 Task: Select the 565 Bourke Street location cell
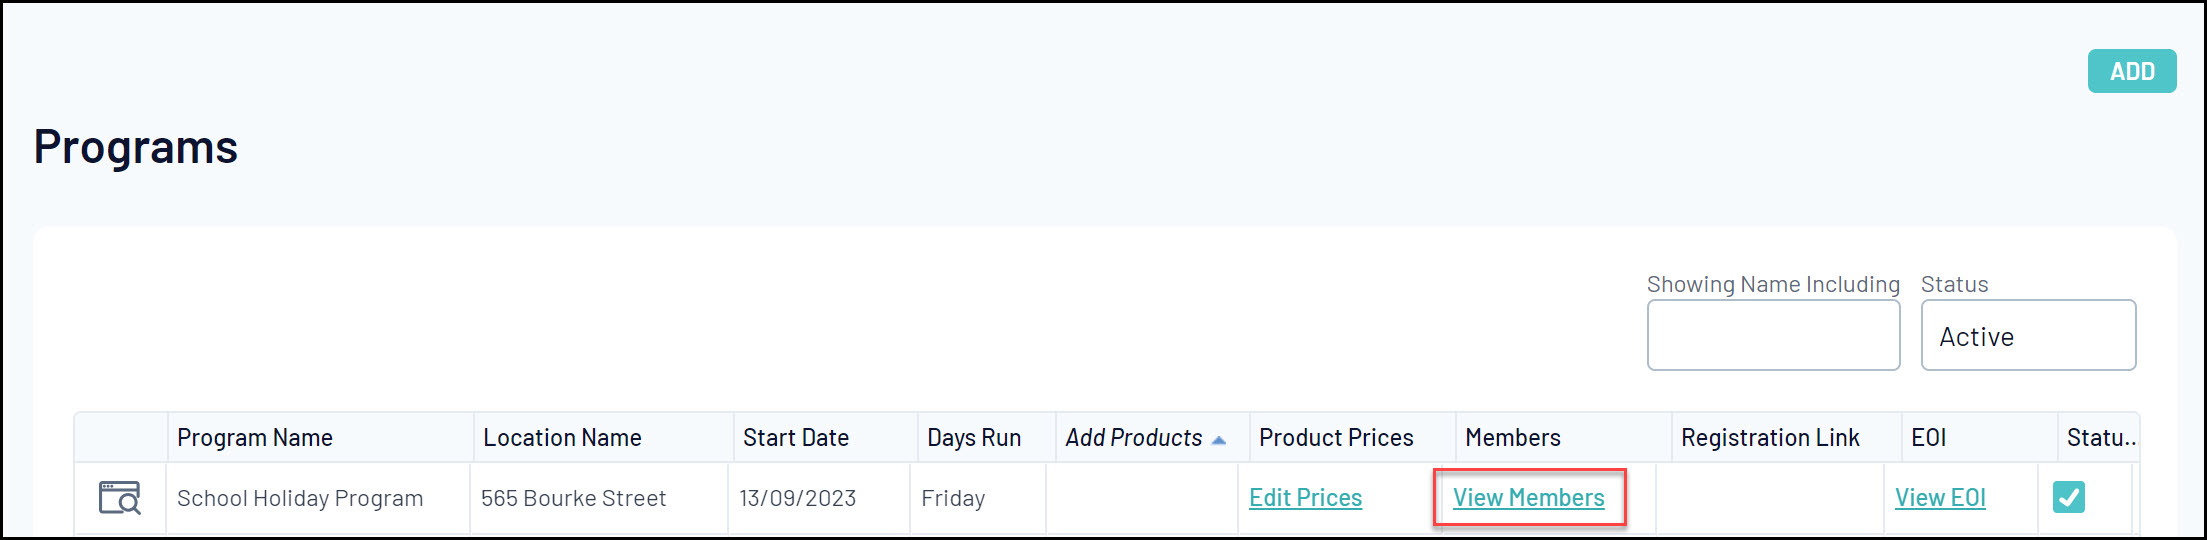(x=573, y=498)
